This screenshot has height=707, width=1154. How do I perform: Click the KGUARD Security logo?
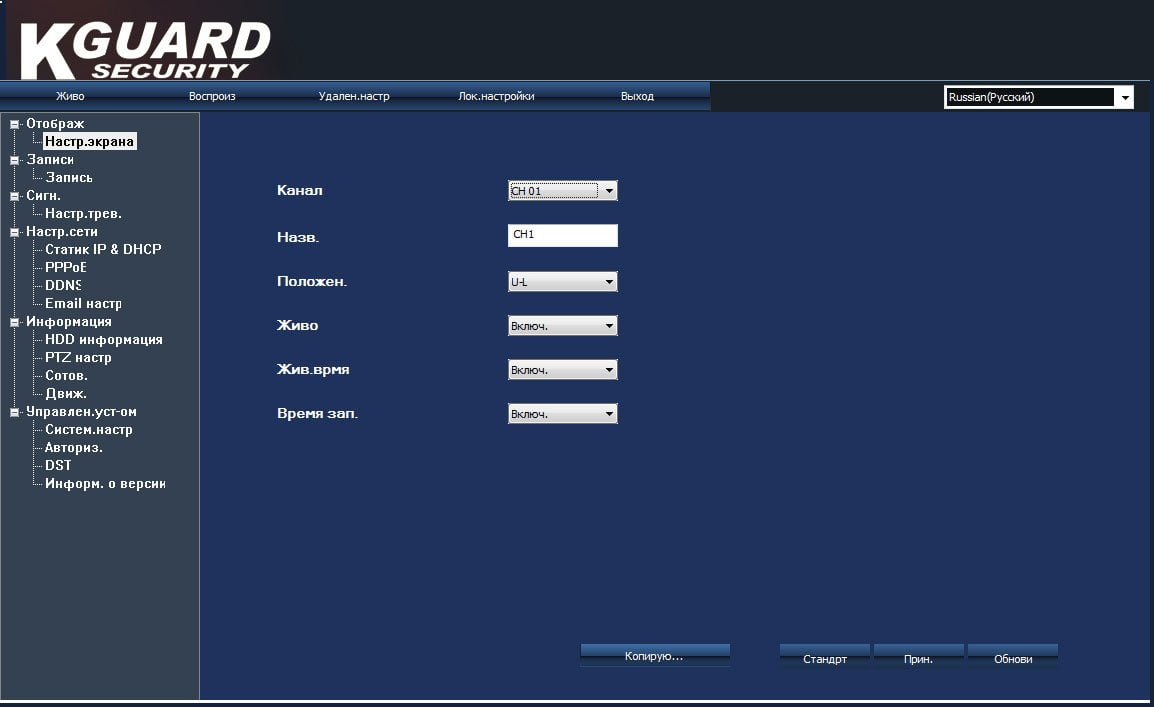point(146,50)
